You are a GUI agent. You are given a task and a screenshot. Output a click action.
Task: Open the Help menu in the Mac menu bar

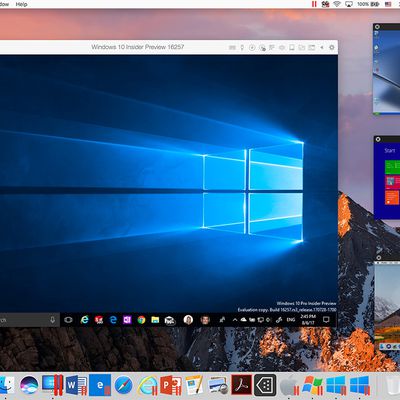point(21,4)
